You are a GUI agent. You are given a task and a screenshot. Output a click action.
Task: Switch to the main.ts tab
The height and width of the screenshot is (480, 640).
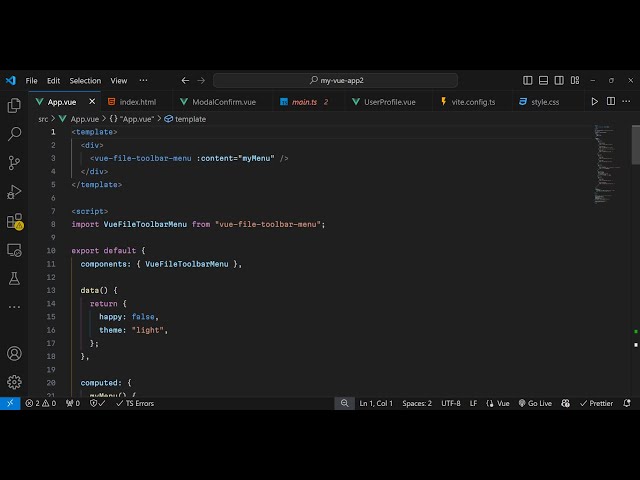point(302,102)
